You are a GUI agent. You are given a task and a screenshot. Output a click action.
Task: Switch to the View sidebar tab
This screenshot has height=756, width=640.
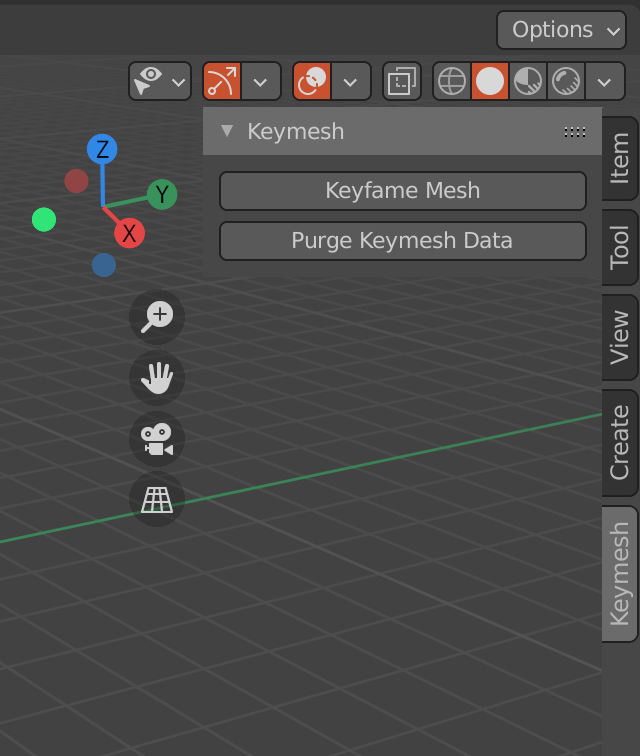click(620, 338)
